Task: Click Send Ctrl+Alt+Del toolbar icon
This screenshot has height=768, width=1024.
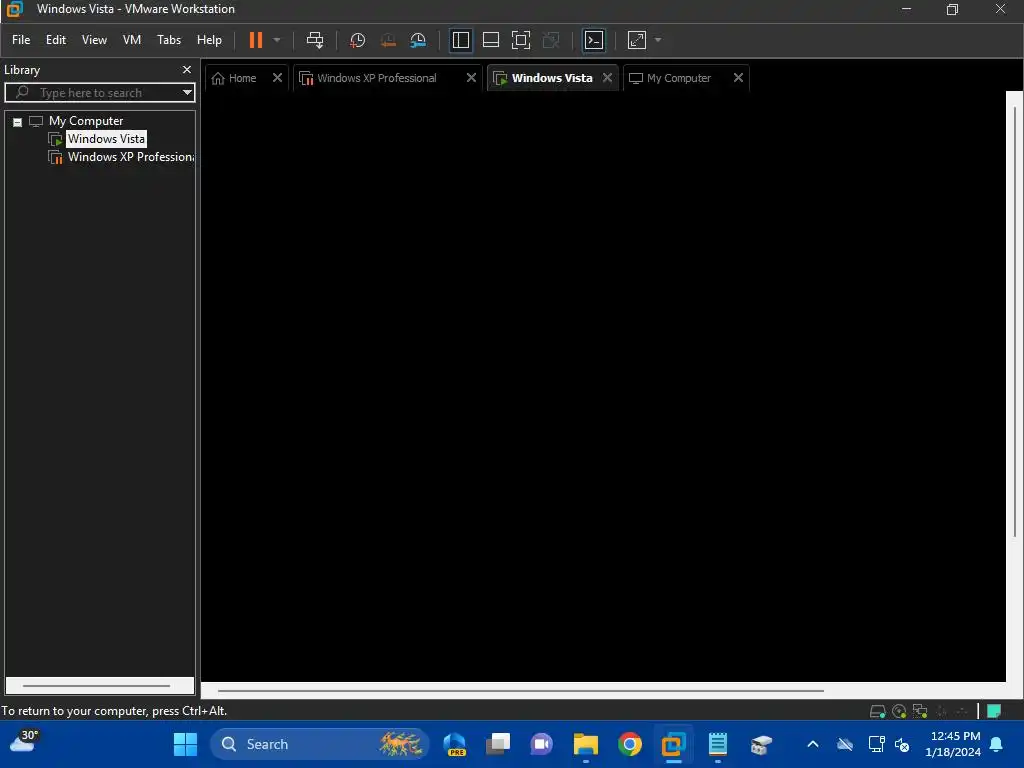Action: click(315, 40)
